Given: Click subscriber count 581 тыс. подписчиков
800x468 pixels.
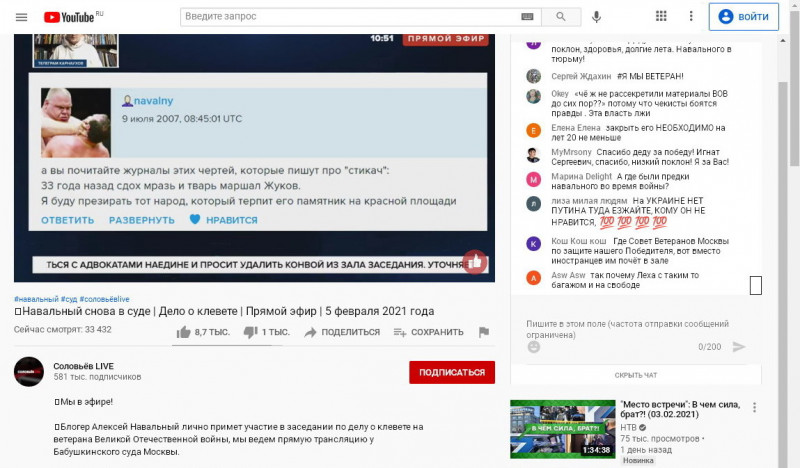Looking at the screenshot, I should click(97, 377).
